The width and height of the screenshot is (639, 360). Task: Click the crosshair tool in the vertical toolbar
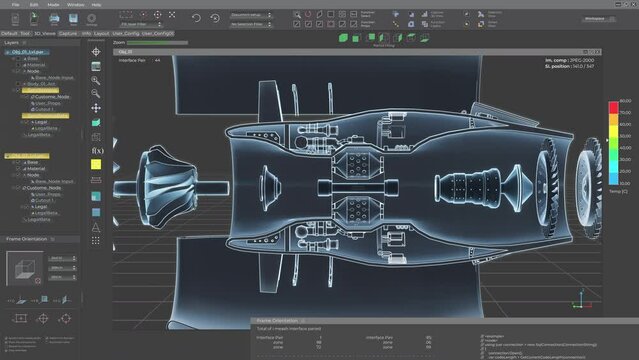[x=96, y=52]
